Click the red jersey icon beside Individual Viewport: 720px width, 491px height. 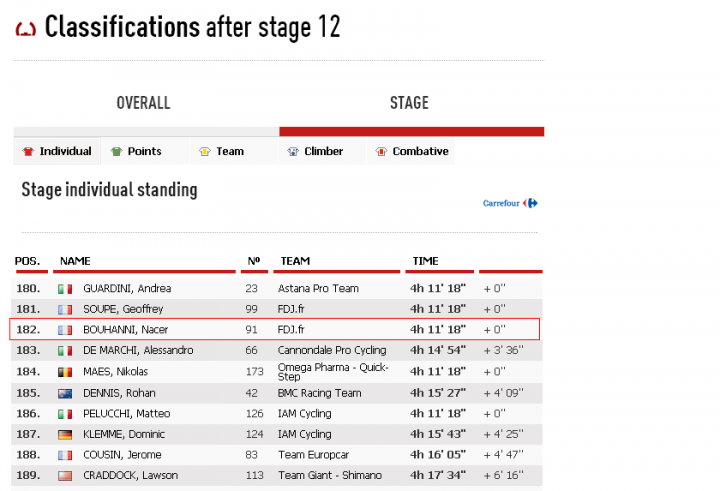coord(27,152)
